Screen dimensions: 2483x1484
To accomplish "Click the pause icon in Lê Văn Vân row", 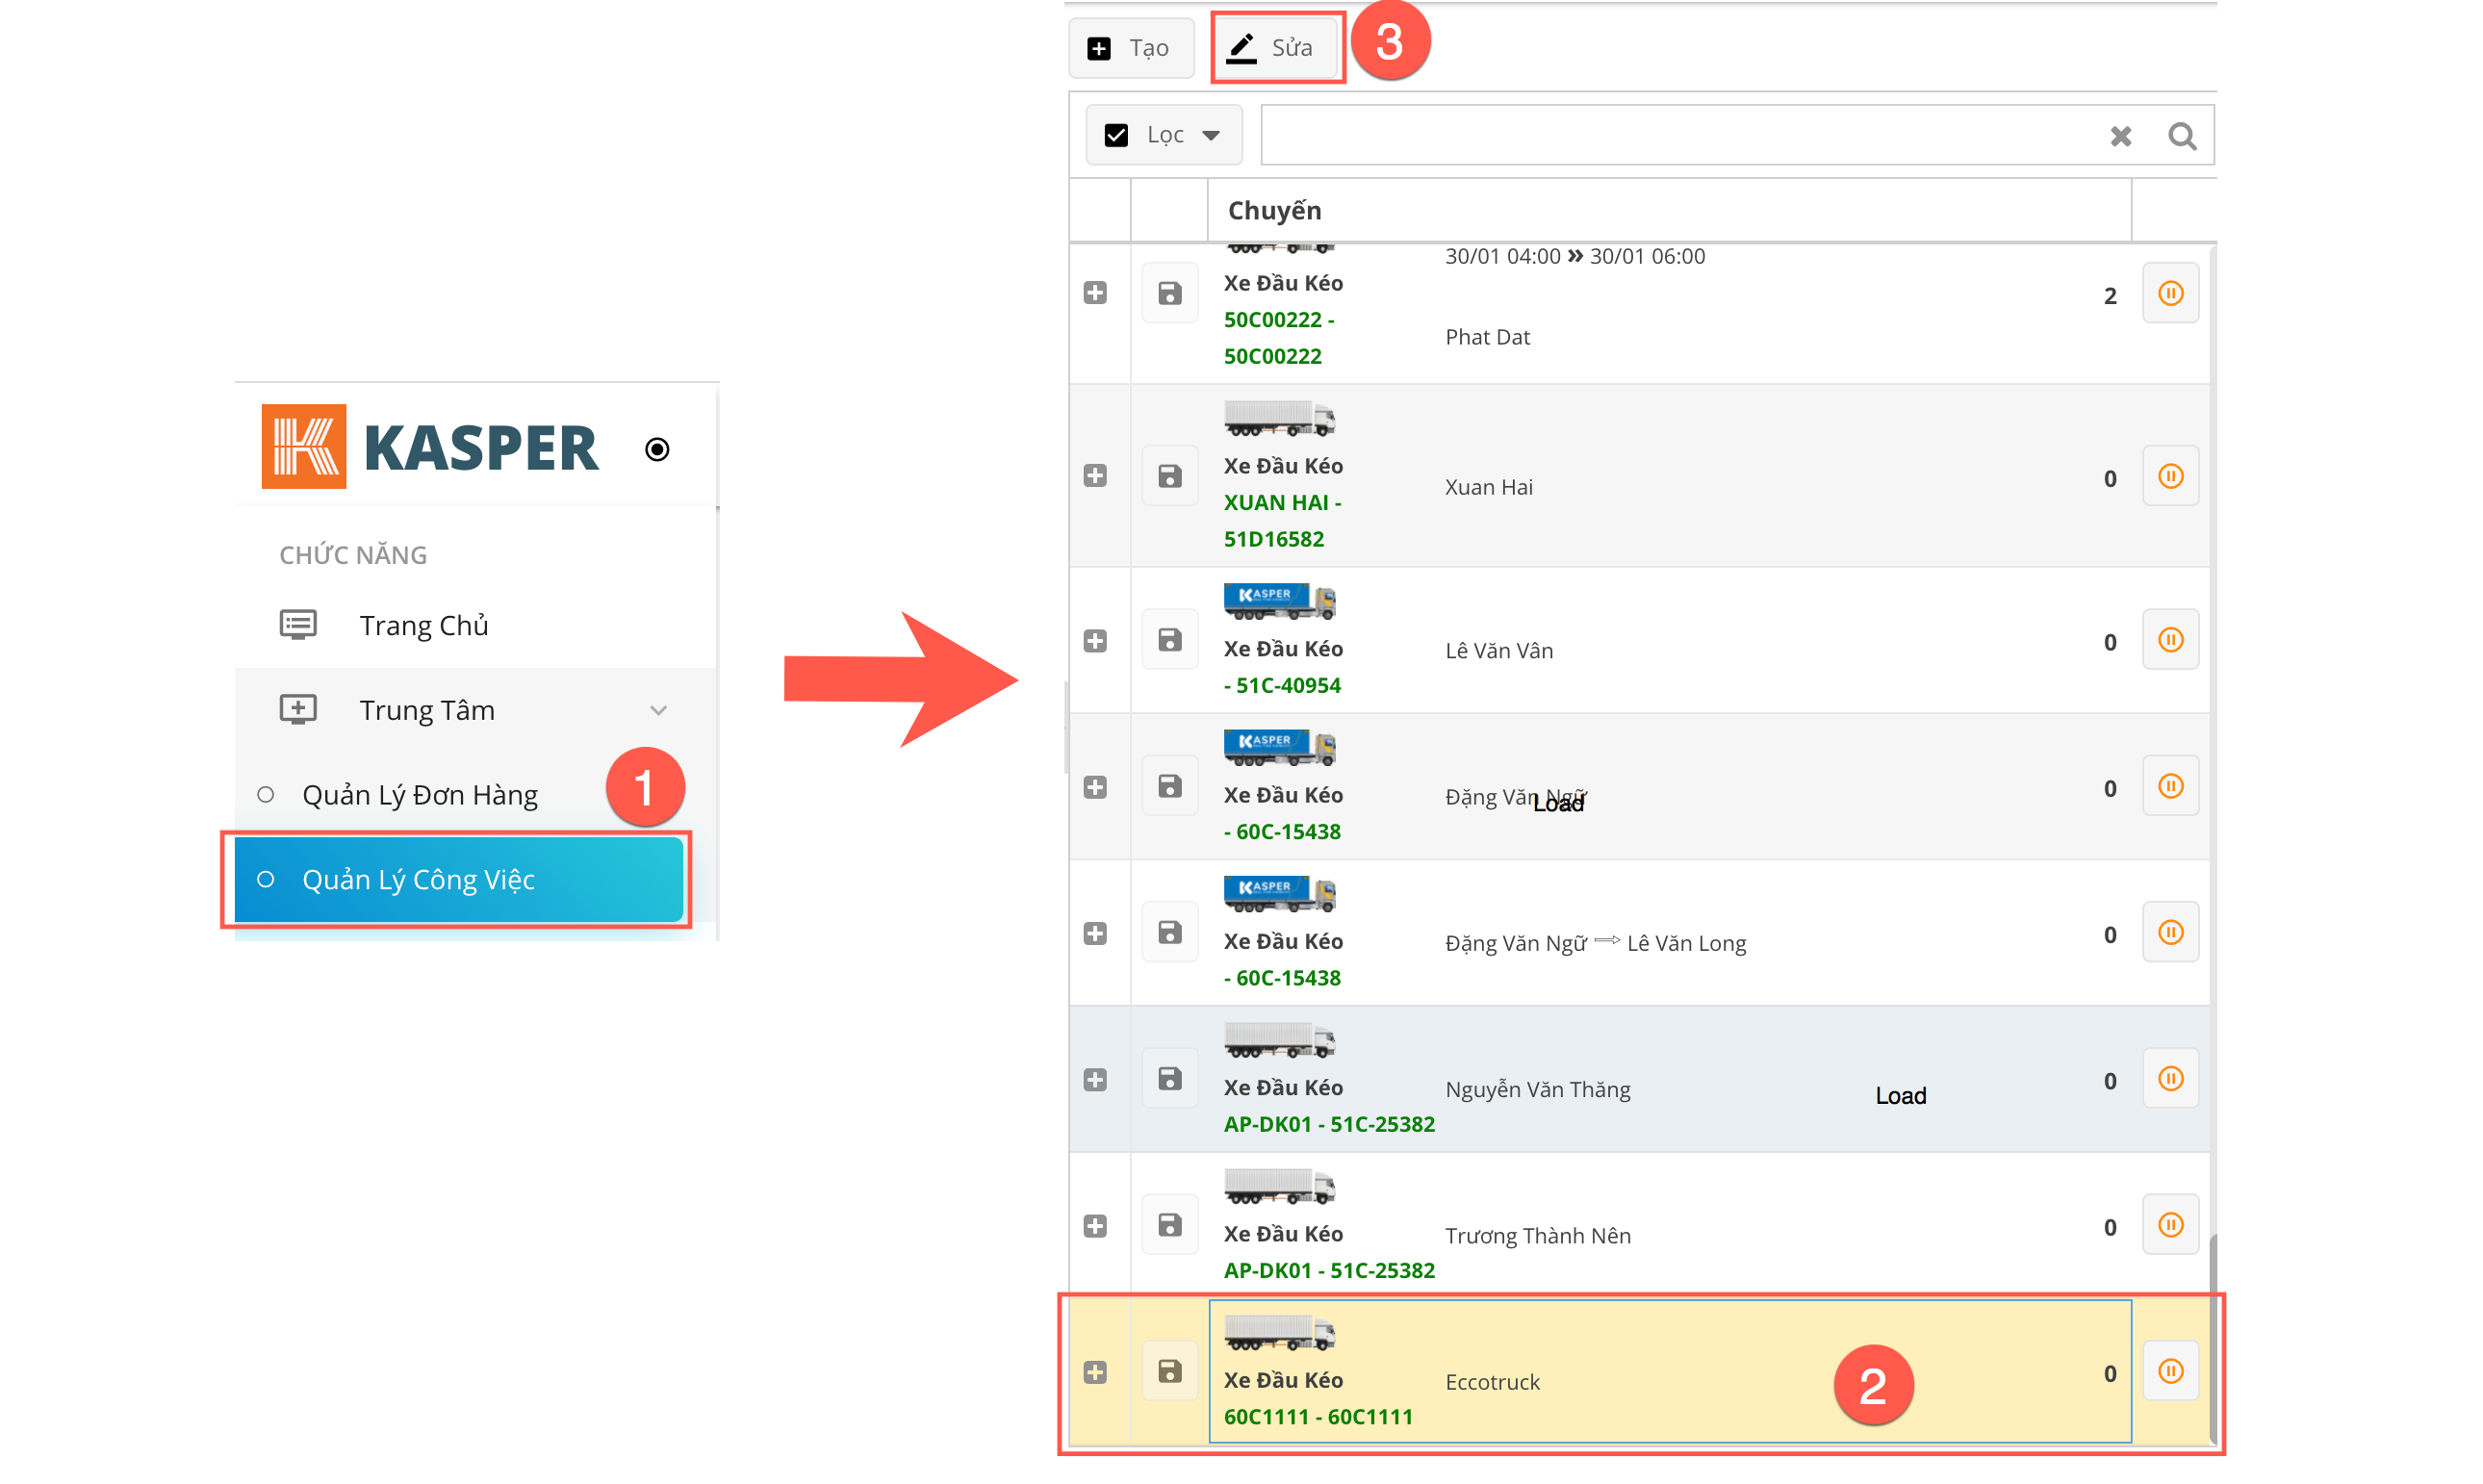I will (x=2169, y=640).
